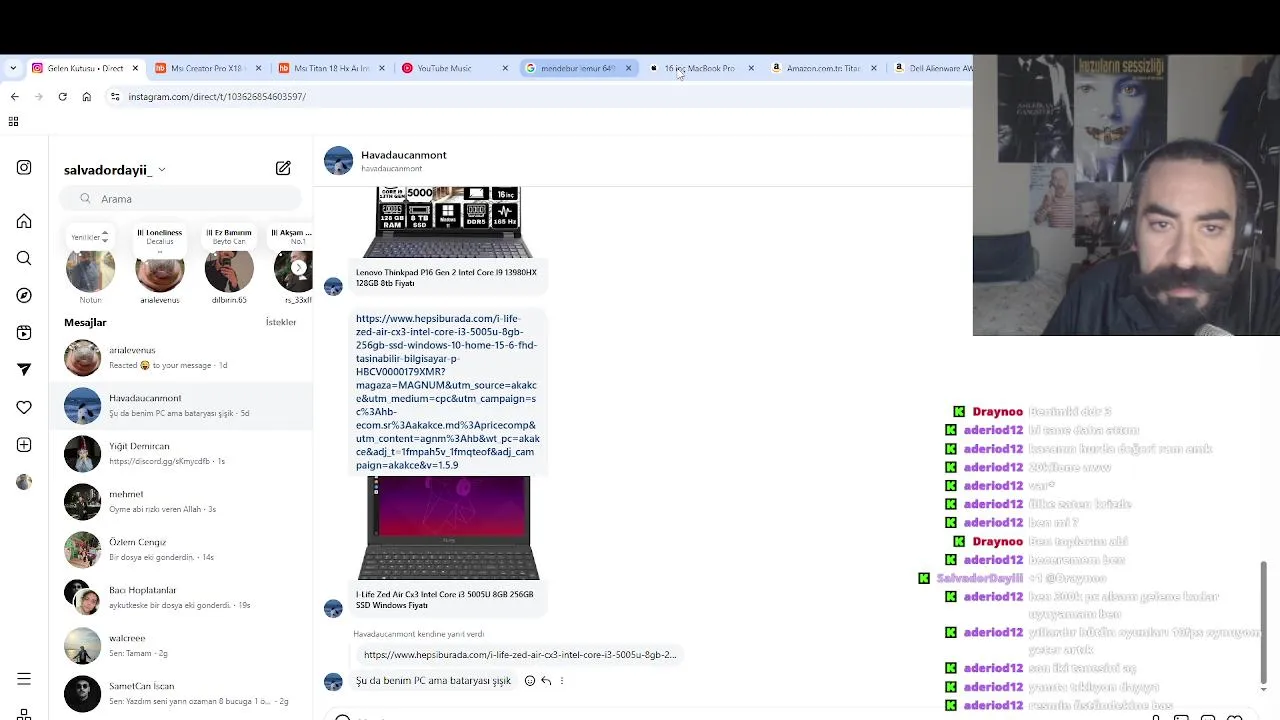Screen dimensions: 1280x720
Task: Click the browser home button
Action: [87, 96]
